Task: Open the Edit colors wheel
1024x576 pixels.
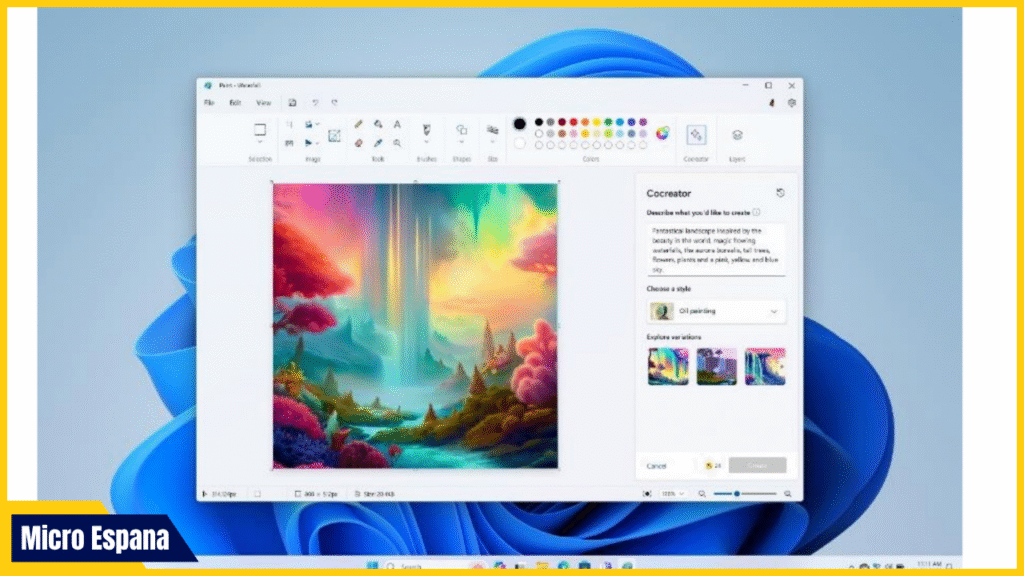Action: coord(662,133)
